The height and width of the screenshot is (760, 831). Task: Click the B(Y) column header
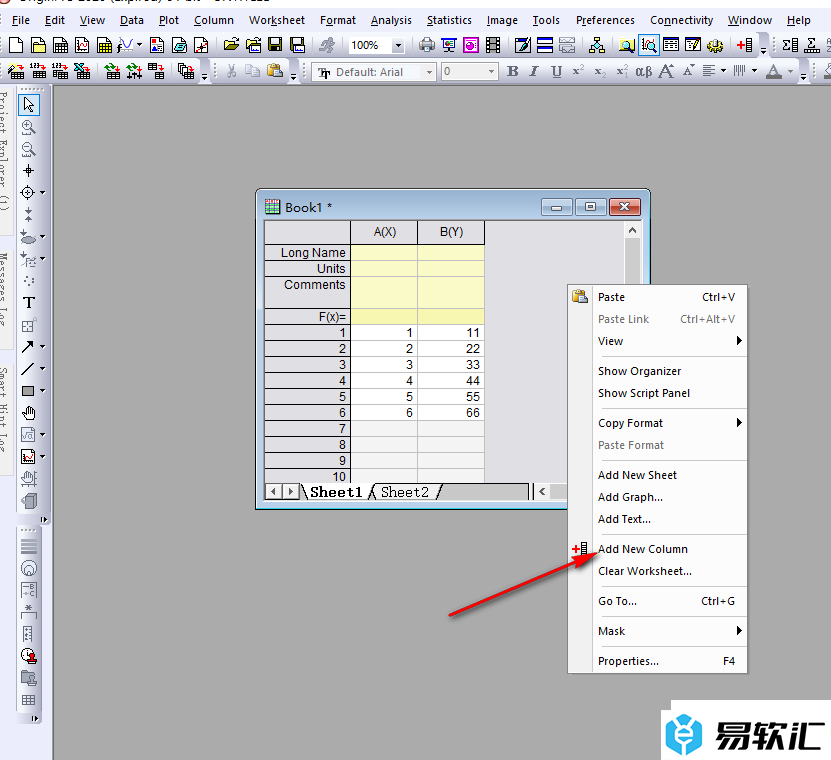[451, 232]
